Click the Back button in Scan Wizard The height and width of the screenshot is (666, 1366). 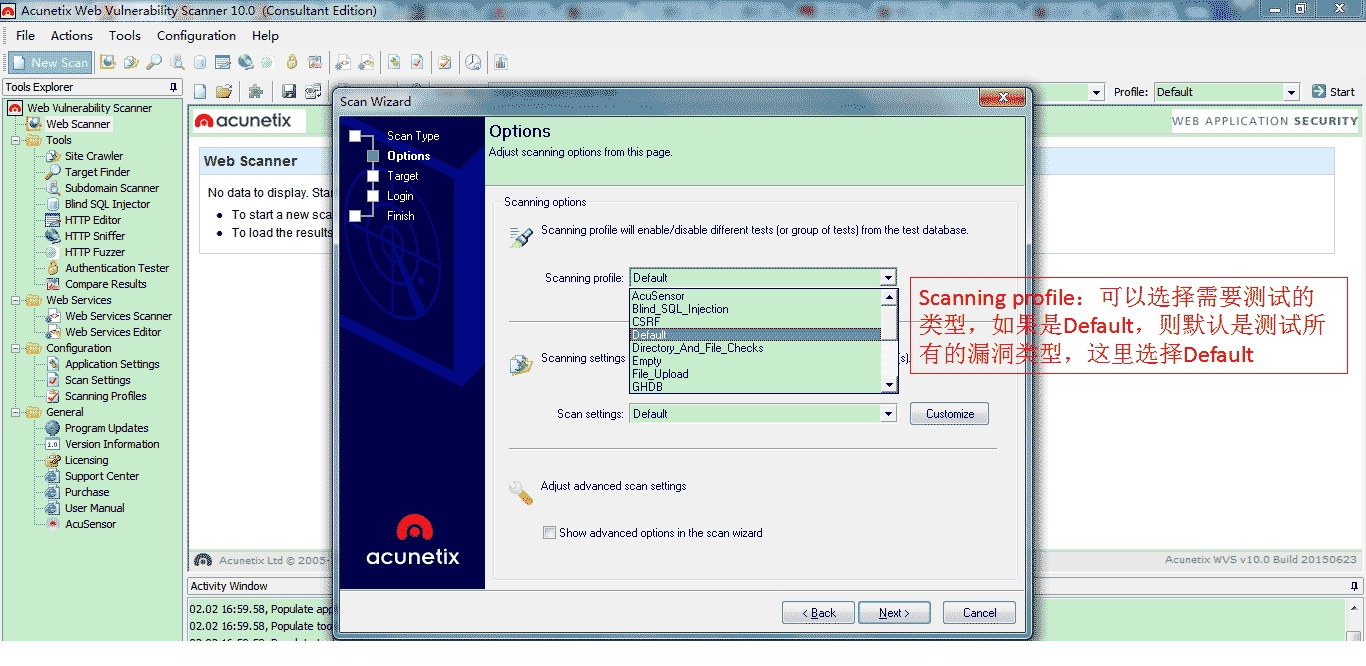[818, 613]
